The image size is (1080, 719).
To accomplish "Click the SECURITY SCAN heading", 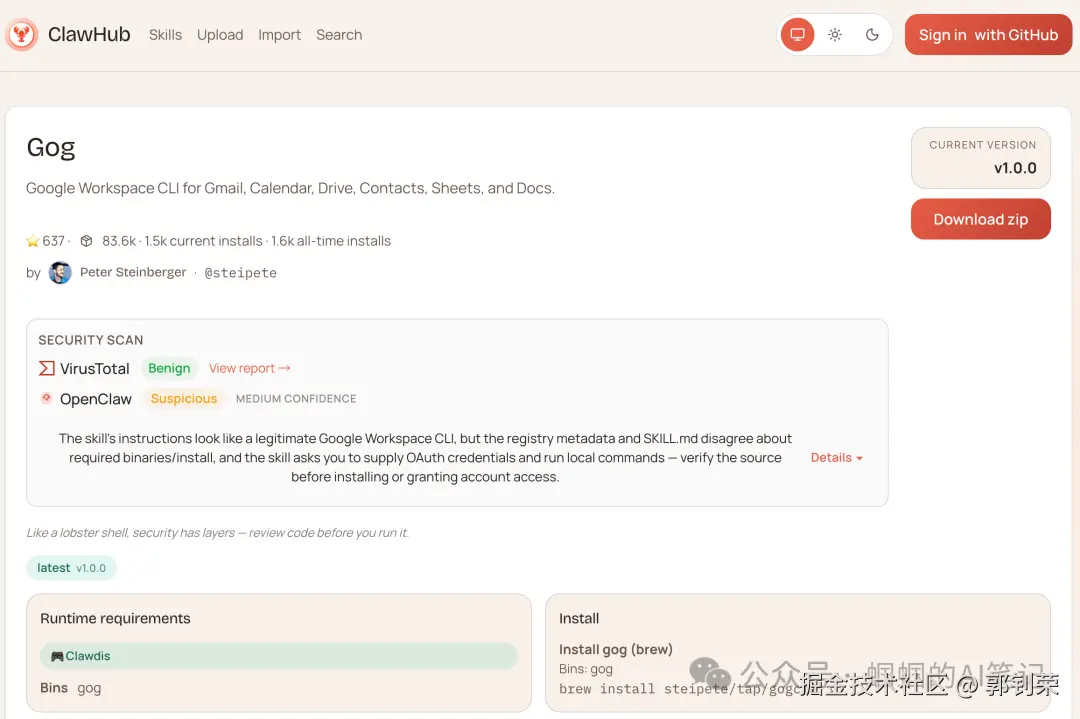I will click(x=91, y=340).
